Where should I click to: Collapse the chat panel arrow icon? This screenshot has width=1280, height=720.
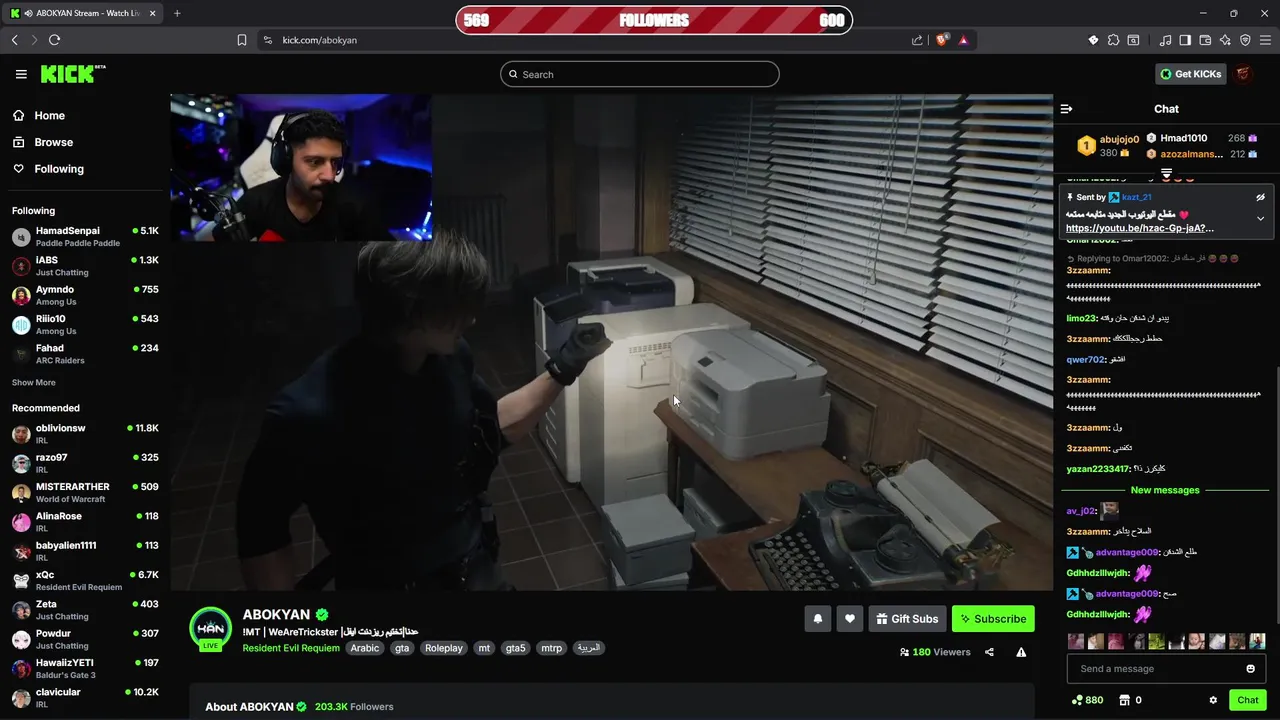pos(1066,109)
